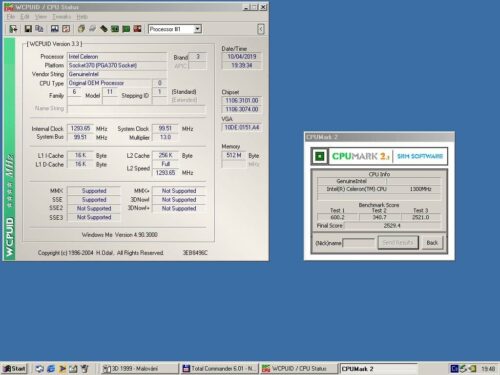Click the floppy disk save icon
This screenshot has height=375, width=500.
click(28, 29)
